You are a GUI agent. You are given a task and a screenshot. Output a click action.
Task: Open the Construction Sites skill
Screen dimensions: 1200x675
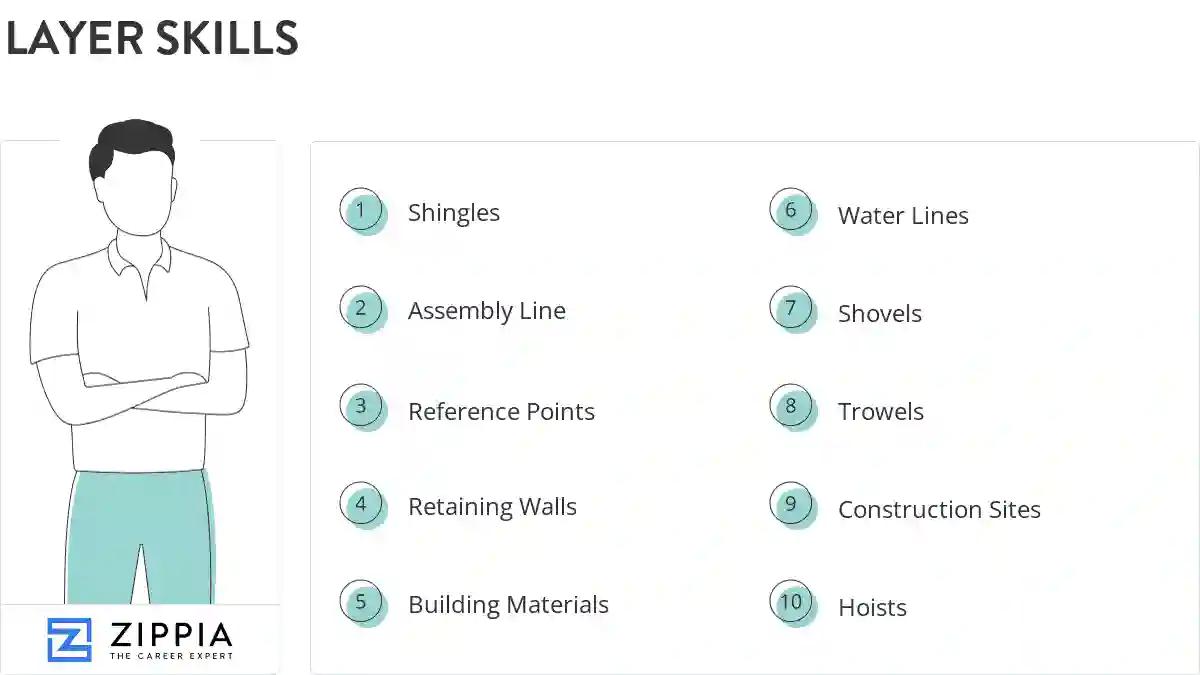coord(939,510)
